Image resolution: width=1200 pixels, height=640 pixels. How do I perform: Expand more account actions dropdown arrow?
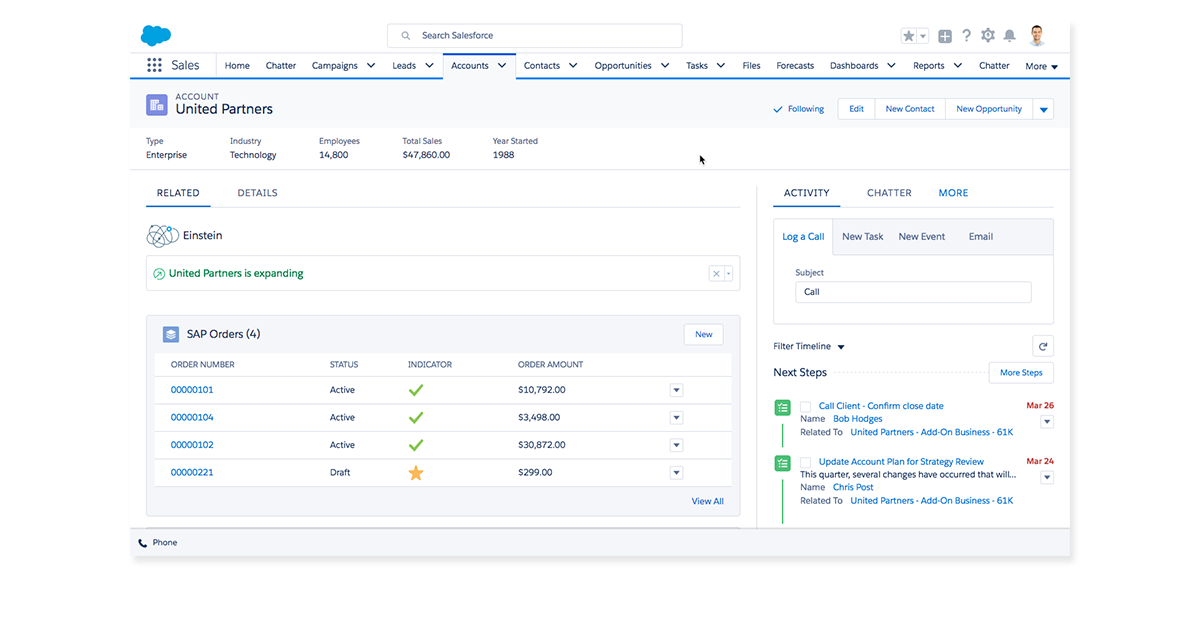(1043, 109)
